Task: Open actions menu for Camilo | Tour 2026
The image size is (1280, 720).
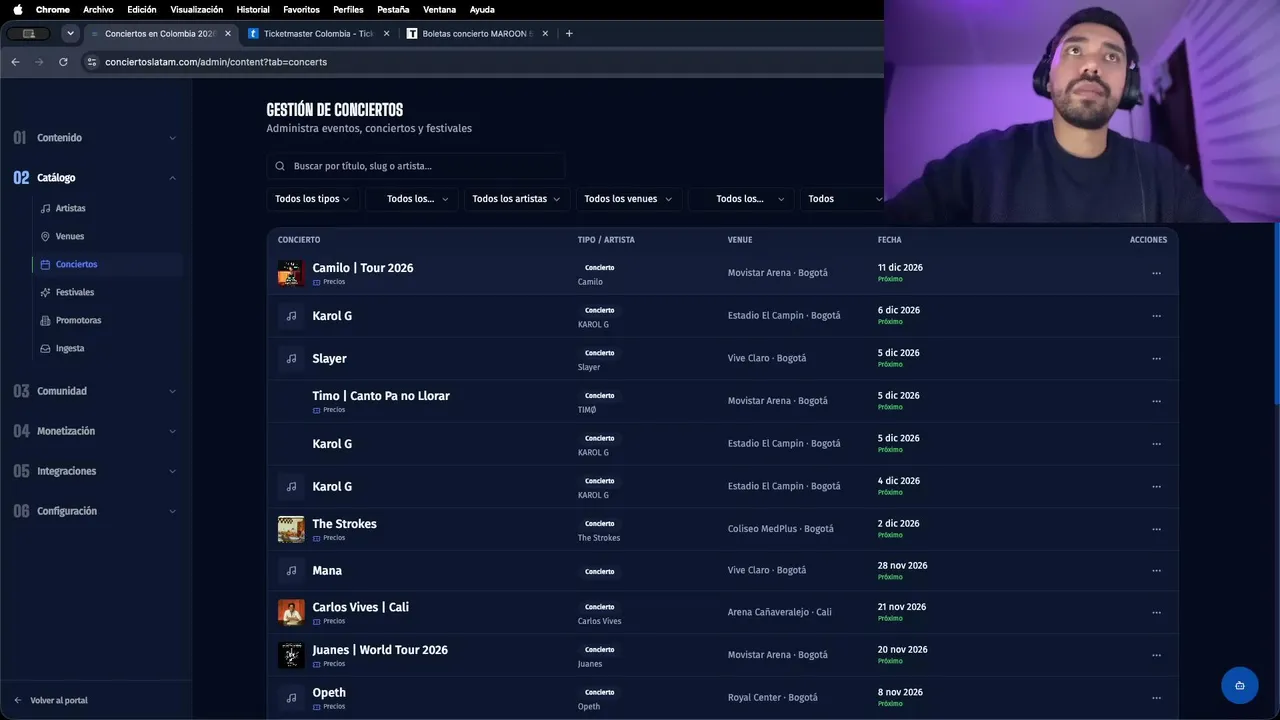Action: (x=1156, y=273)
